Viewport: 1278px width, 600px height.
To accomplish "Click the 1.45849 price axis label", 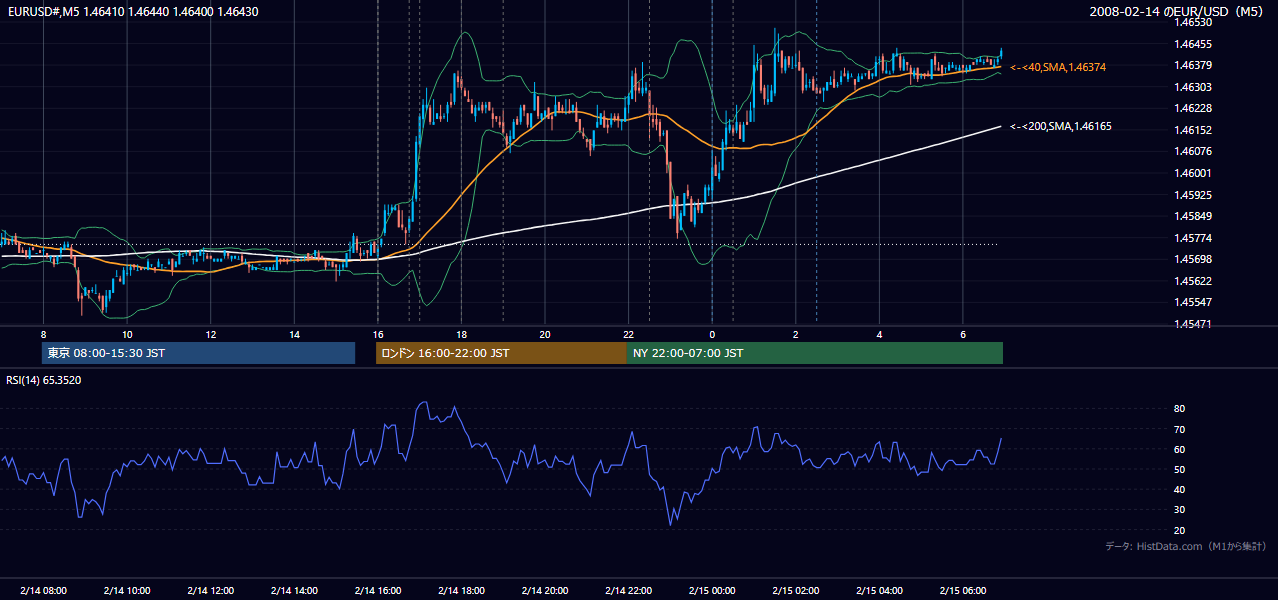I will 1192,216.
